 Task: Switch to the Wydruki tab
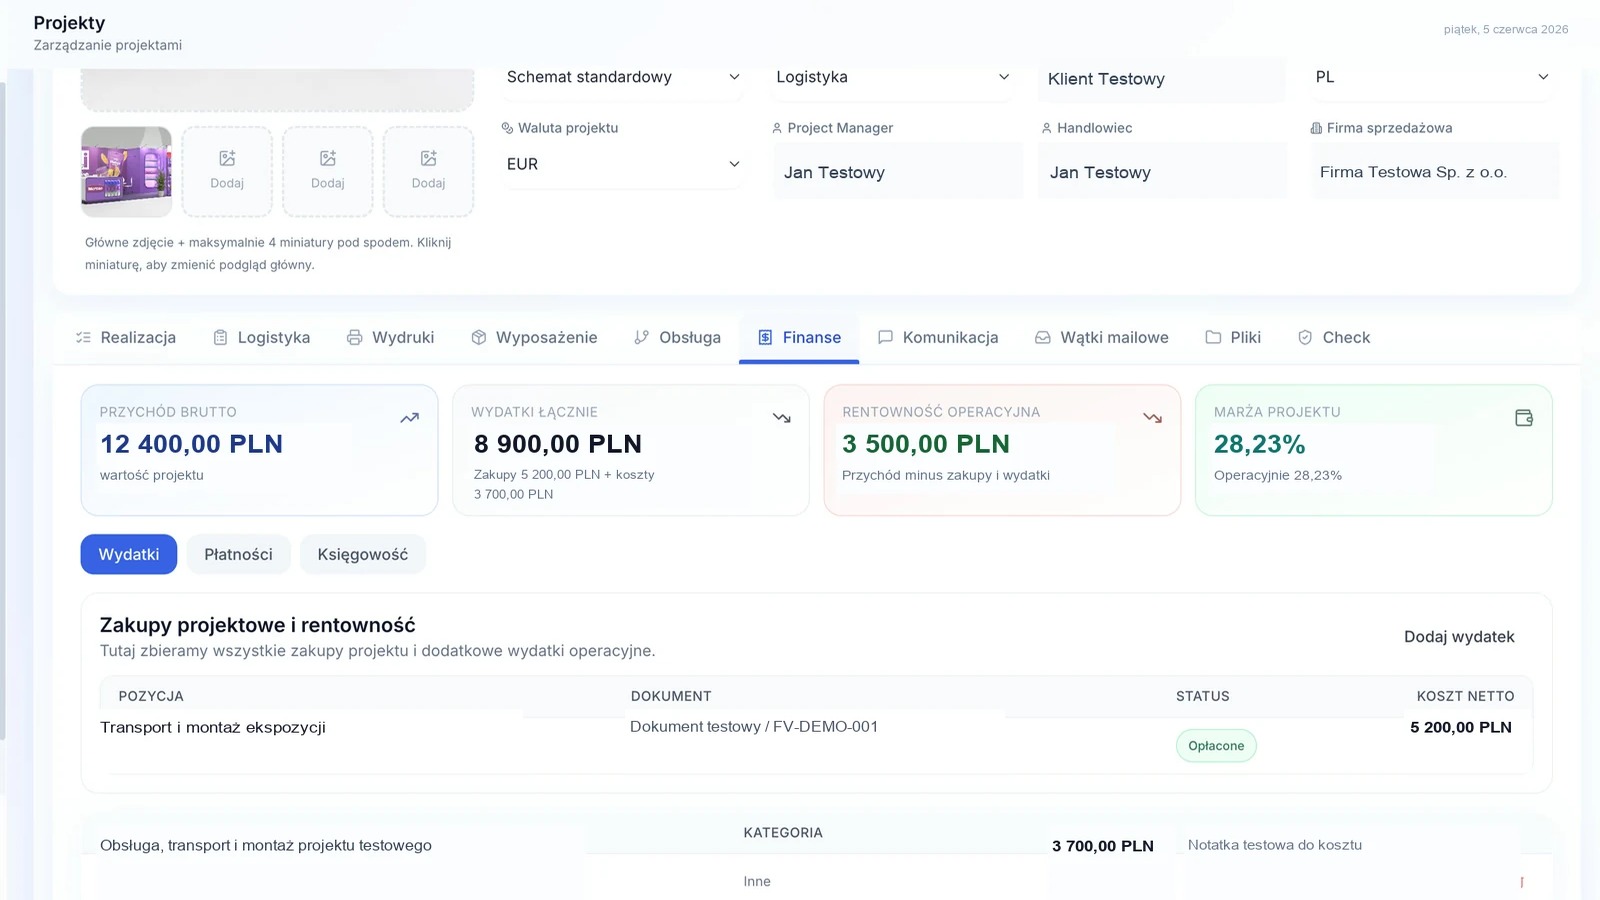point(391,338)
